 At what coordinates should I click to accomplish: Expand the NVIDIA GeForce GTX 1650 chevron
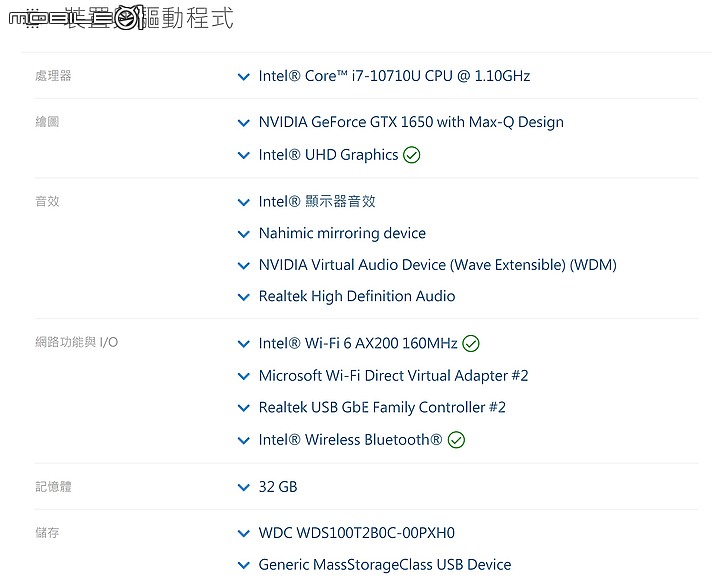pyautogui.click(x=244, y=123)
